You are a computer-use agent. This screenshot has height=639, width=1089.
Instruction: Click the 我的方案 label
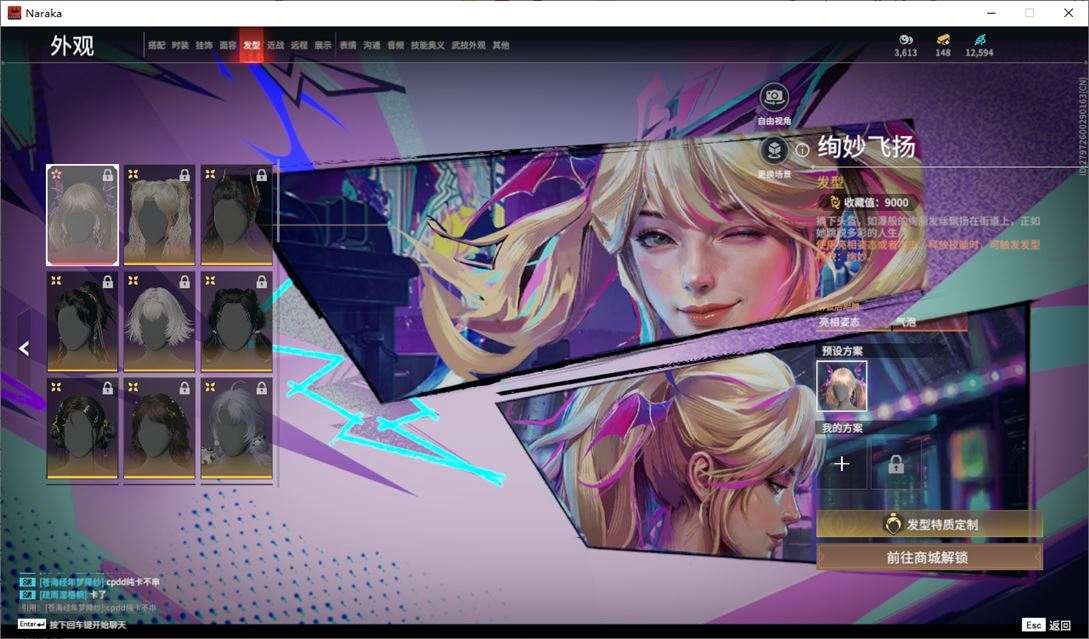tap(842, 428)
